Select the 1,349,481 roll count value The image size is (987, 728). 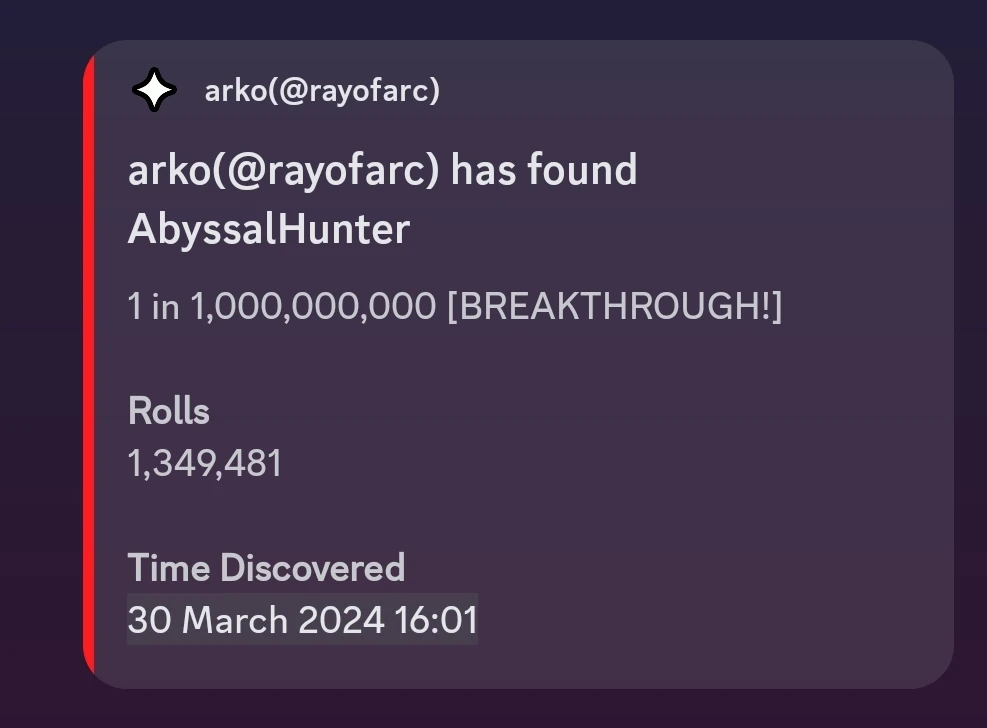point(205,463)
